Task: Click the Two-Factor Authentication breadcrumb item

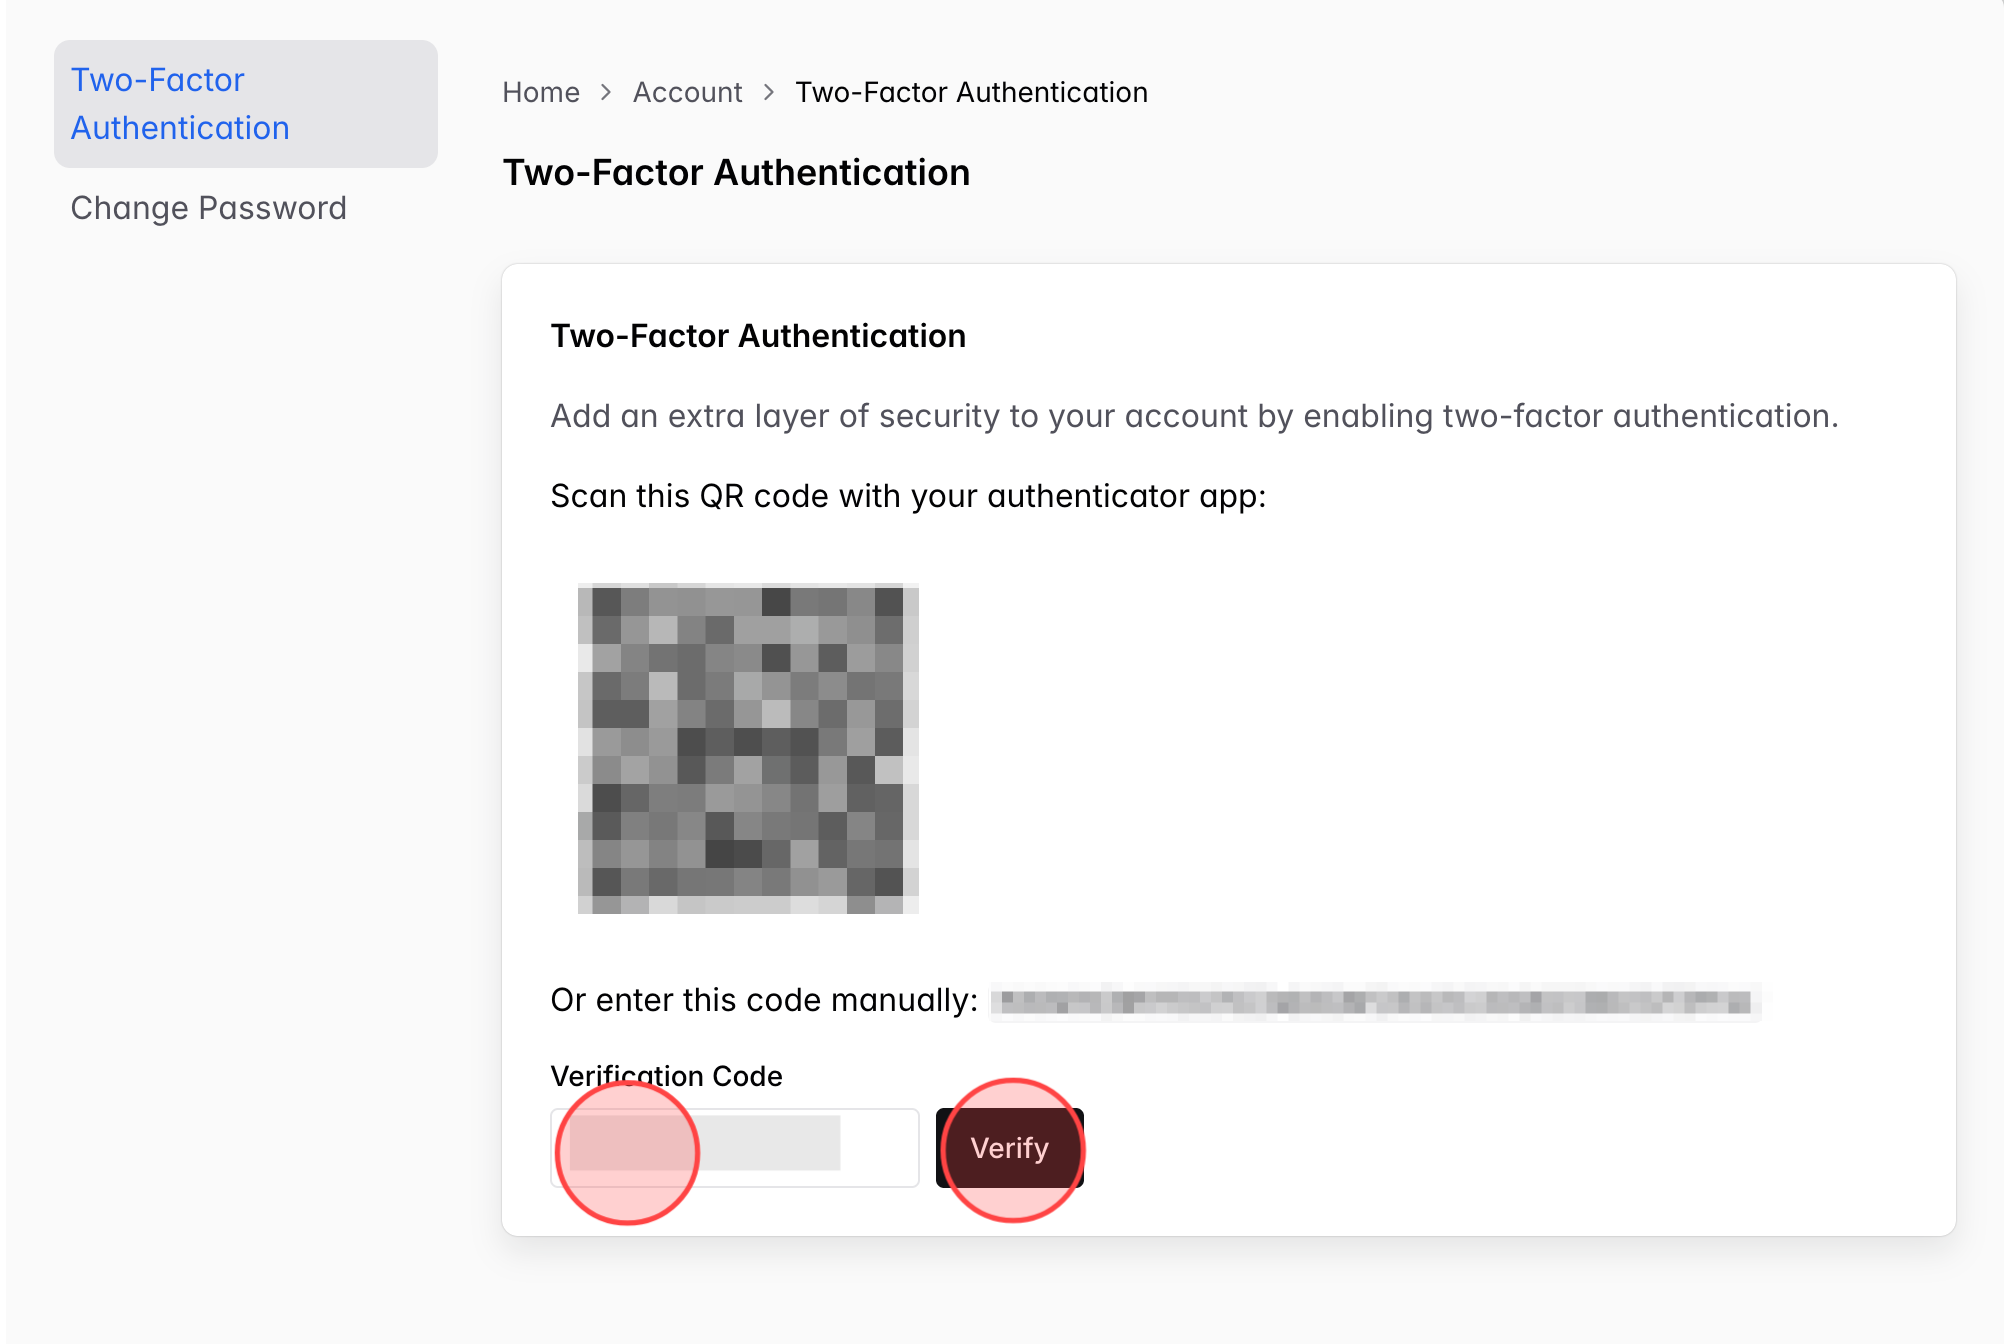Action: pyautogui.click(x=971, y=92)
